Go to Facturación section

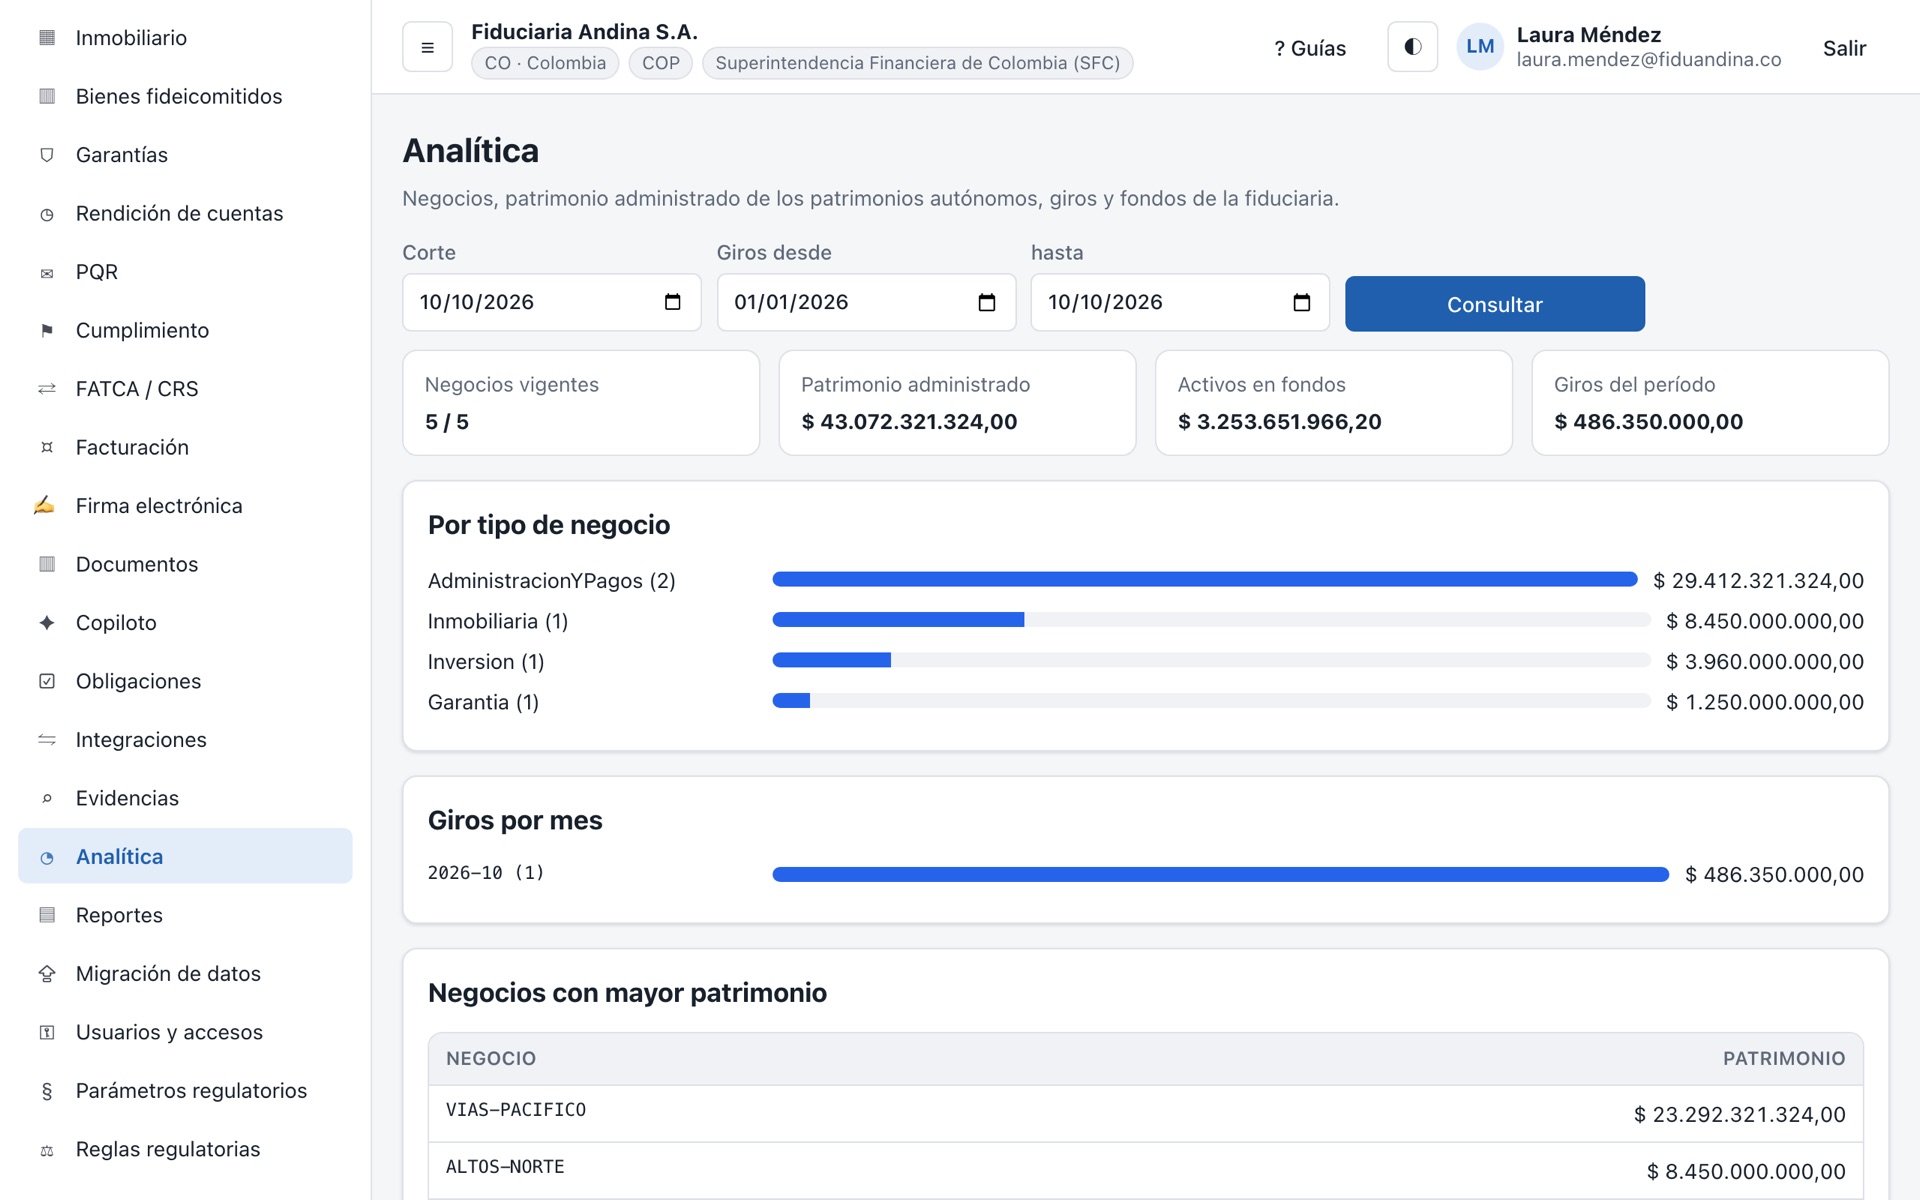(x=185, y=447)
